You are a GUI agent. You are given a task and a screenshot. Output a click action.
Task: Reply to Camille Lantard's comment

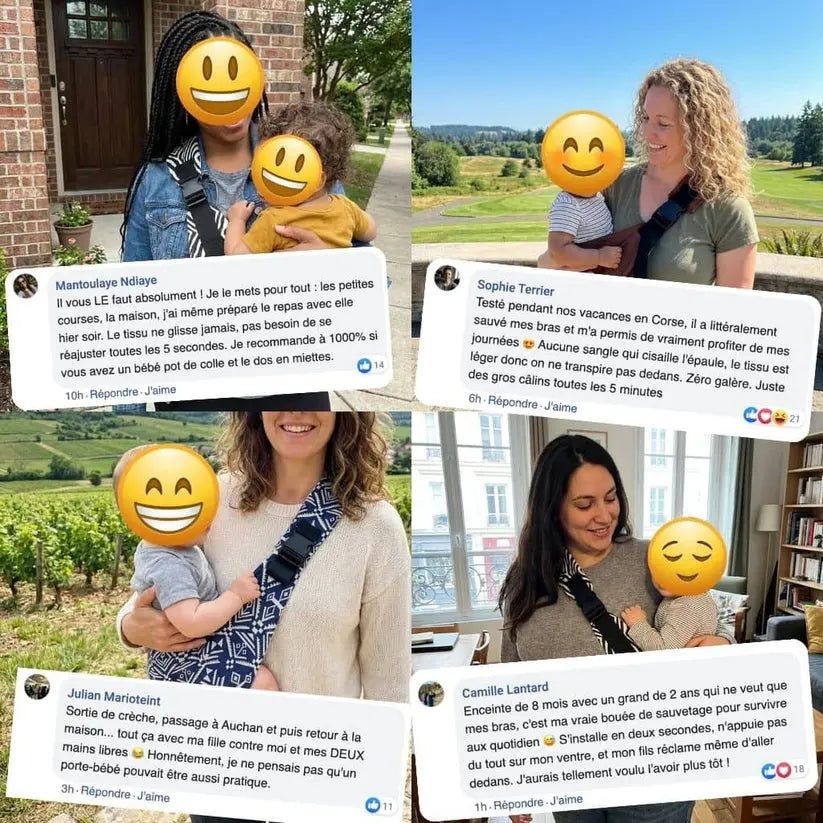tap(518, 804)
